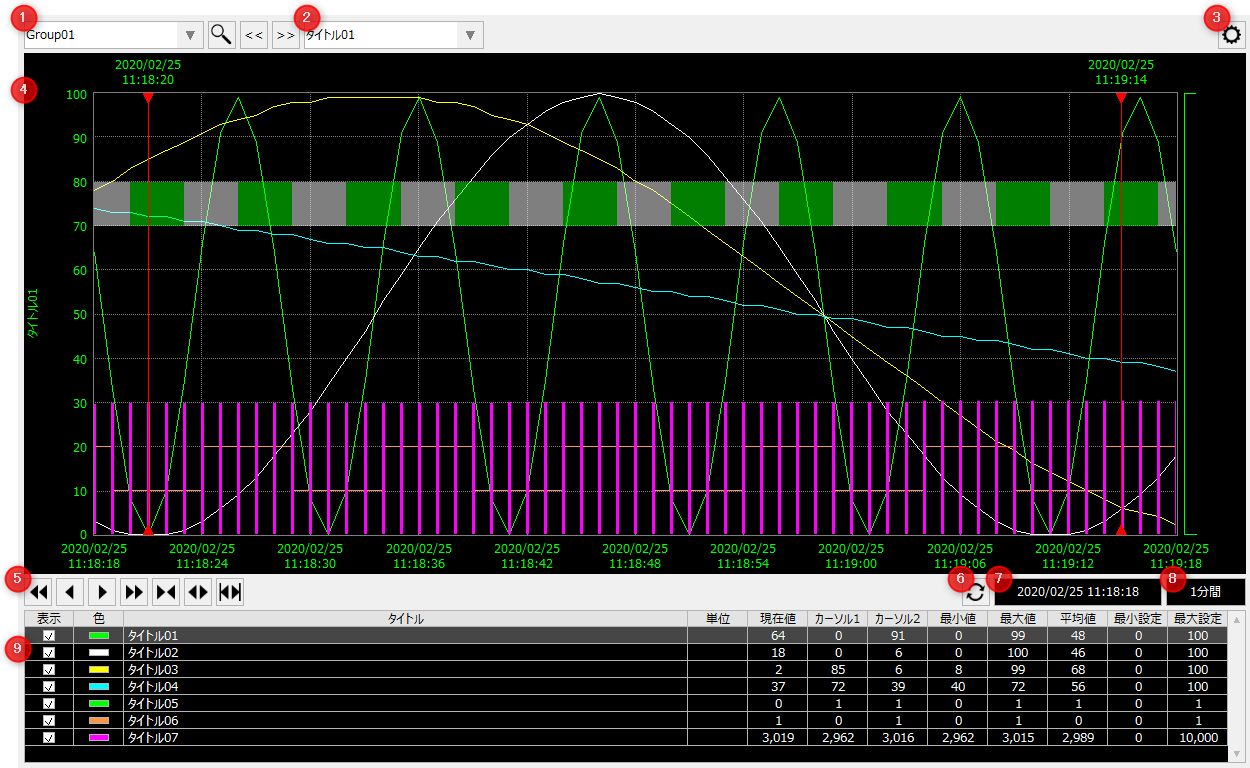
Task: Click the compress time axis icon
Action: pyautogui.click(x=166, y=592)
